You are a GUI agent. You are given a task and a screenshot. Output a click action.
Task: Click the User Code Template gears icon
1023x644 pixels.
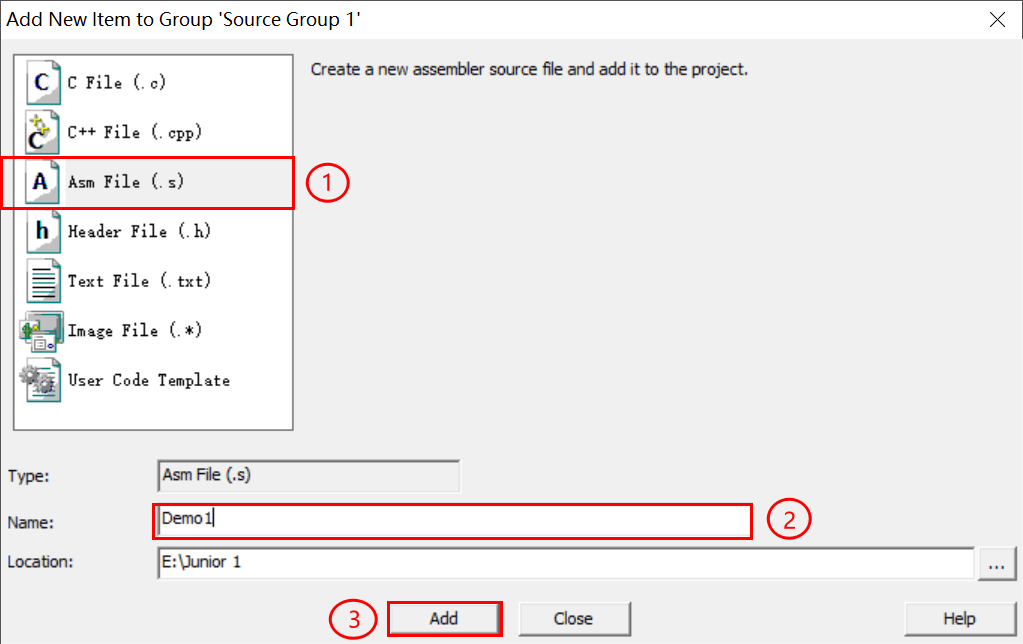(x=40, y=380)
